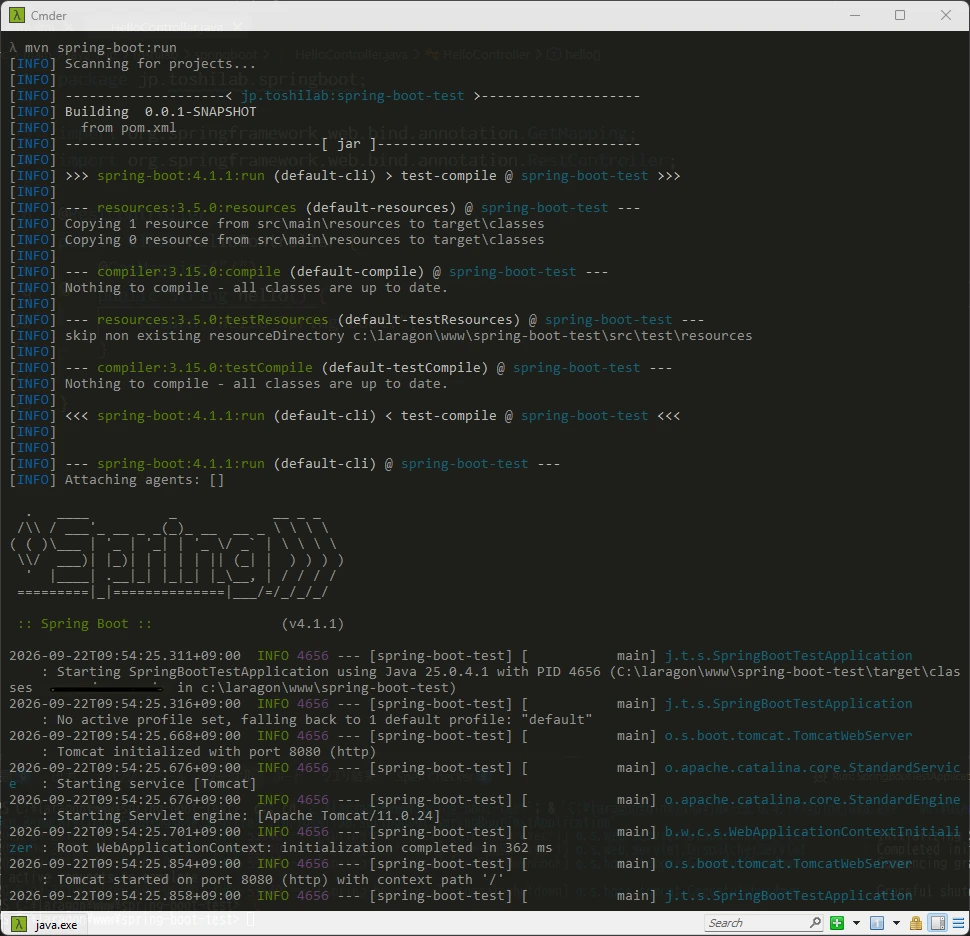Open the hamburger settings menu icon
This screenshot has width=970, height=936.
pos(958,923)
